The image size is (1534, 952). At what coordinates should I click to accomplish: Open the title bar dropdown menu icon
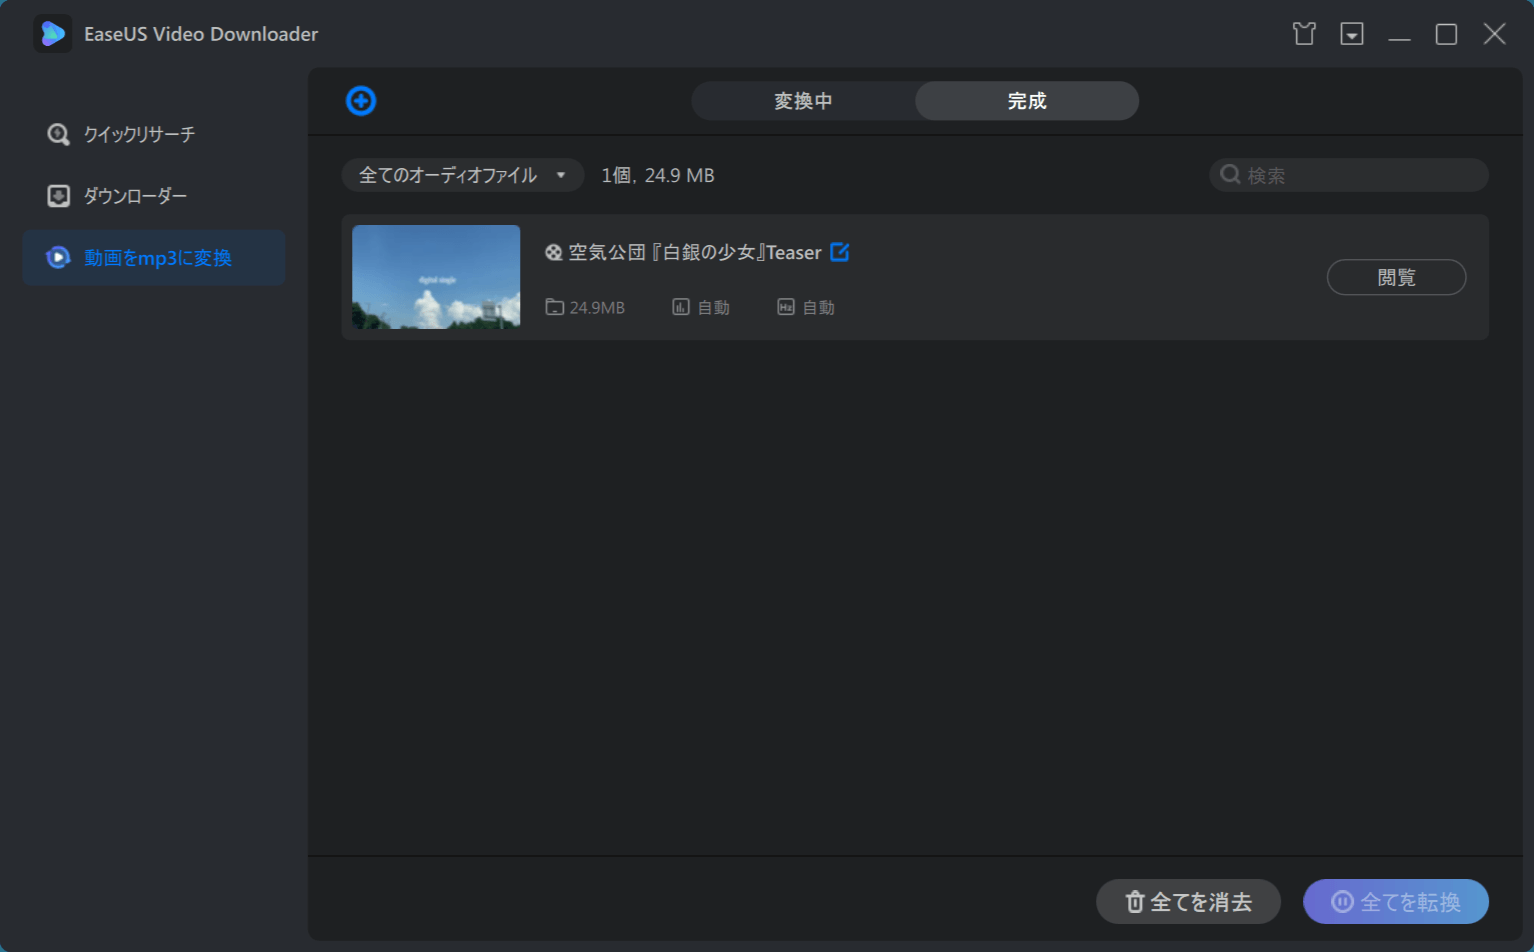(1352, 34)
